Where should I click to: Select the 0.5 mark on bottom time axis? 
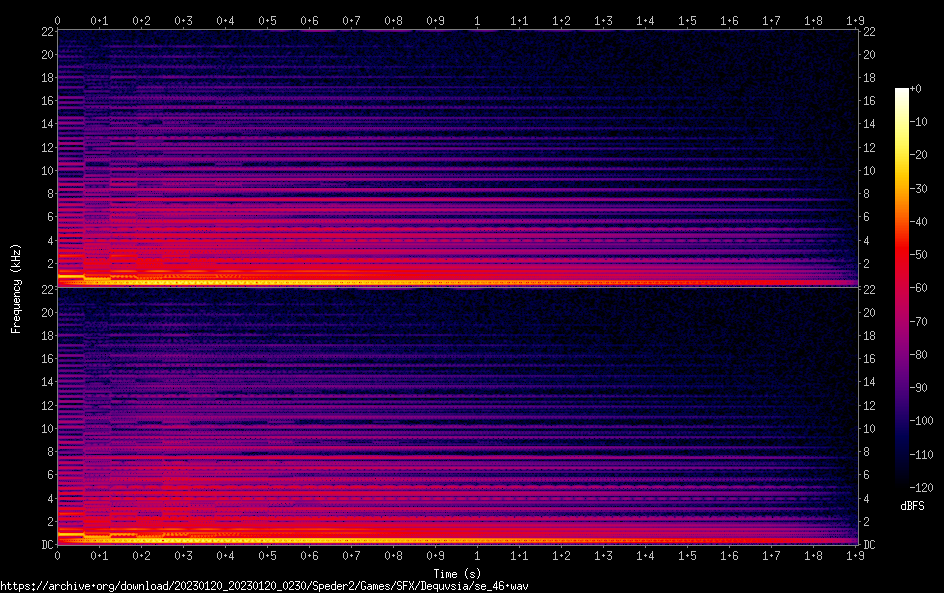267,556
